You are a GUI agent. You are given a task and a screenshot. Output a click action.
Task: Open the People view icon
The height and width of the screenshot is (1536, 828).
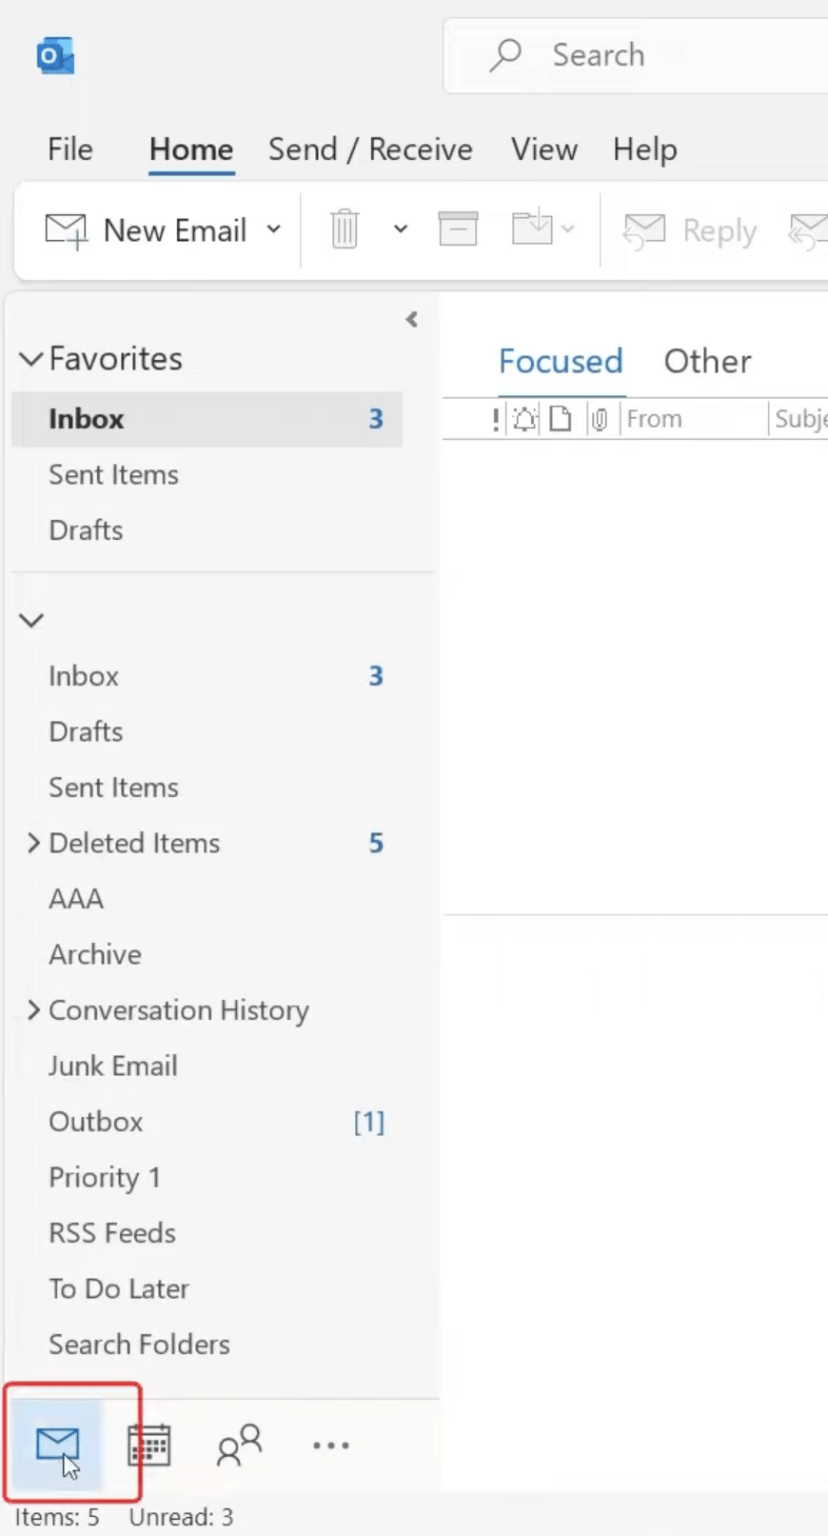(x=237, y=1444)
